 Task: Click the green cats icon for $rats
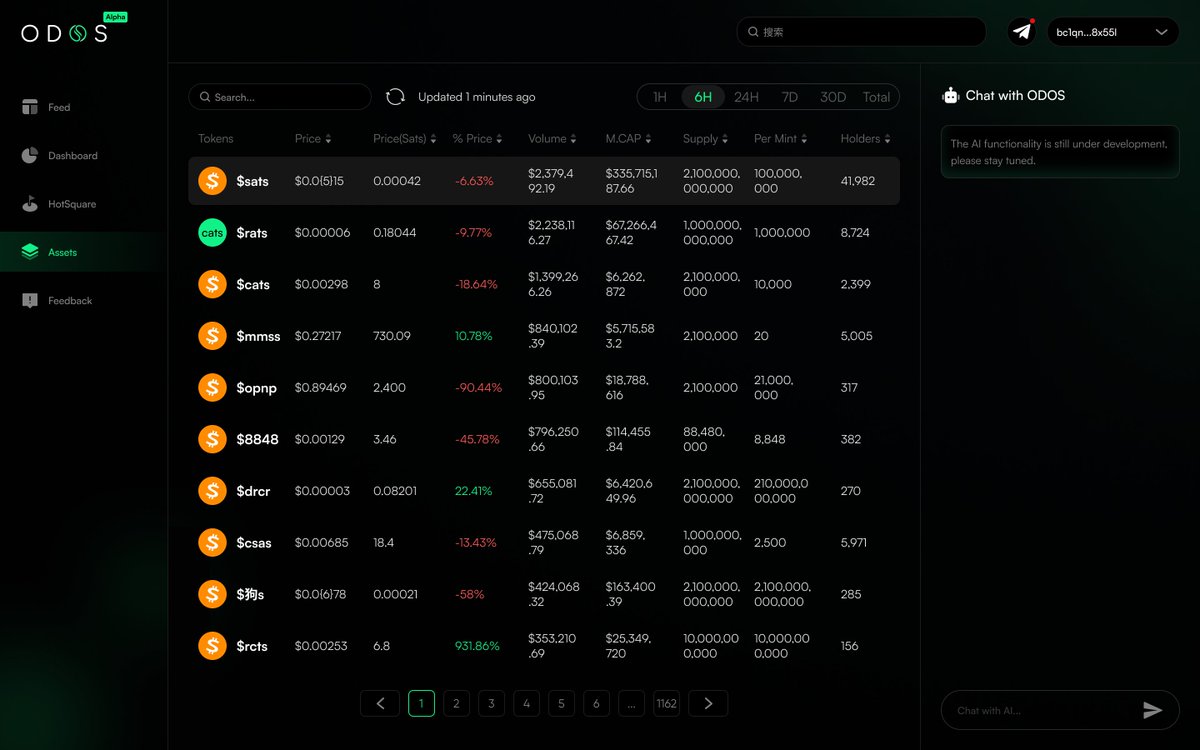coord(212,233)
